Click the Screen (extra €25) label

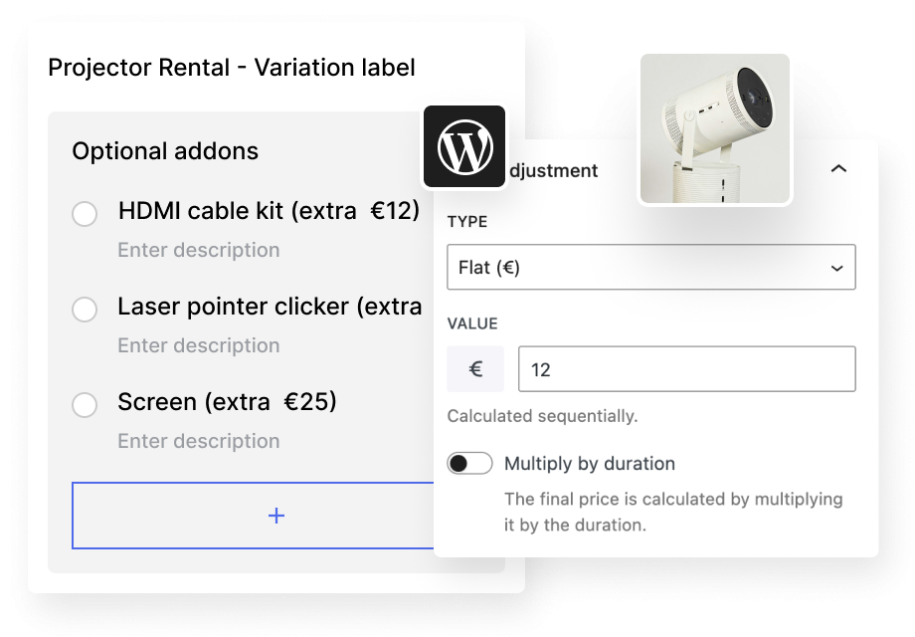(x=227, y=402)
